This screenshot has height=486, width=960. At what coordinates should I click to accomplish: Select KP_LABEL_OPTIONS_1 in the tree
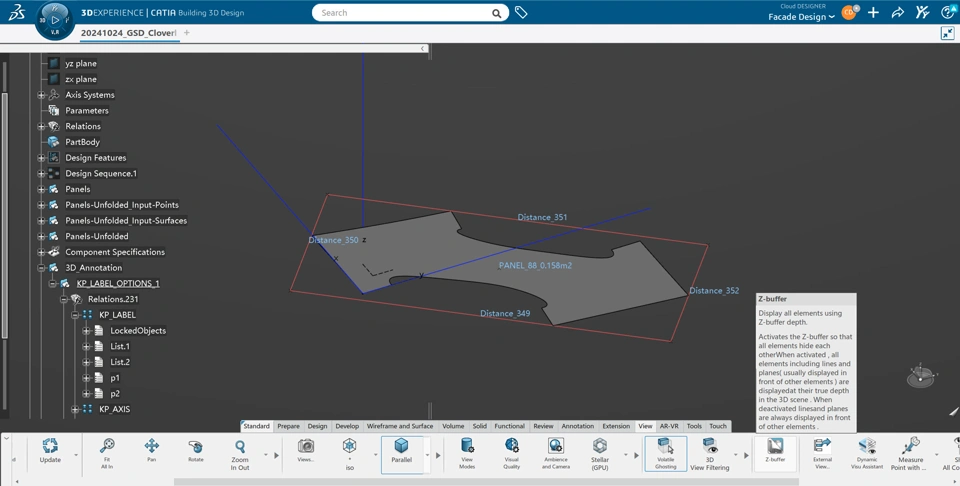pos(118,283)
